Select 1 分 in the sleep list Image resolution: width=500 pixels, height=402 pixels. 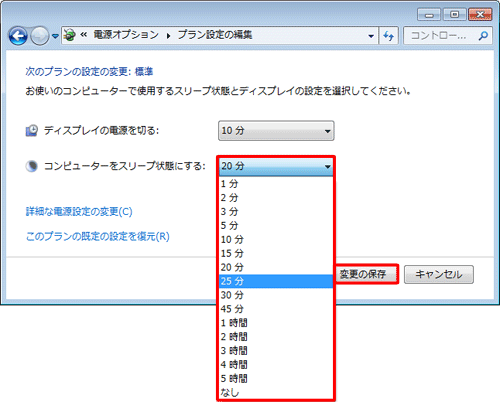pos(276,184)
